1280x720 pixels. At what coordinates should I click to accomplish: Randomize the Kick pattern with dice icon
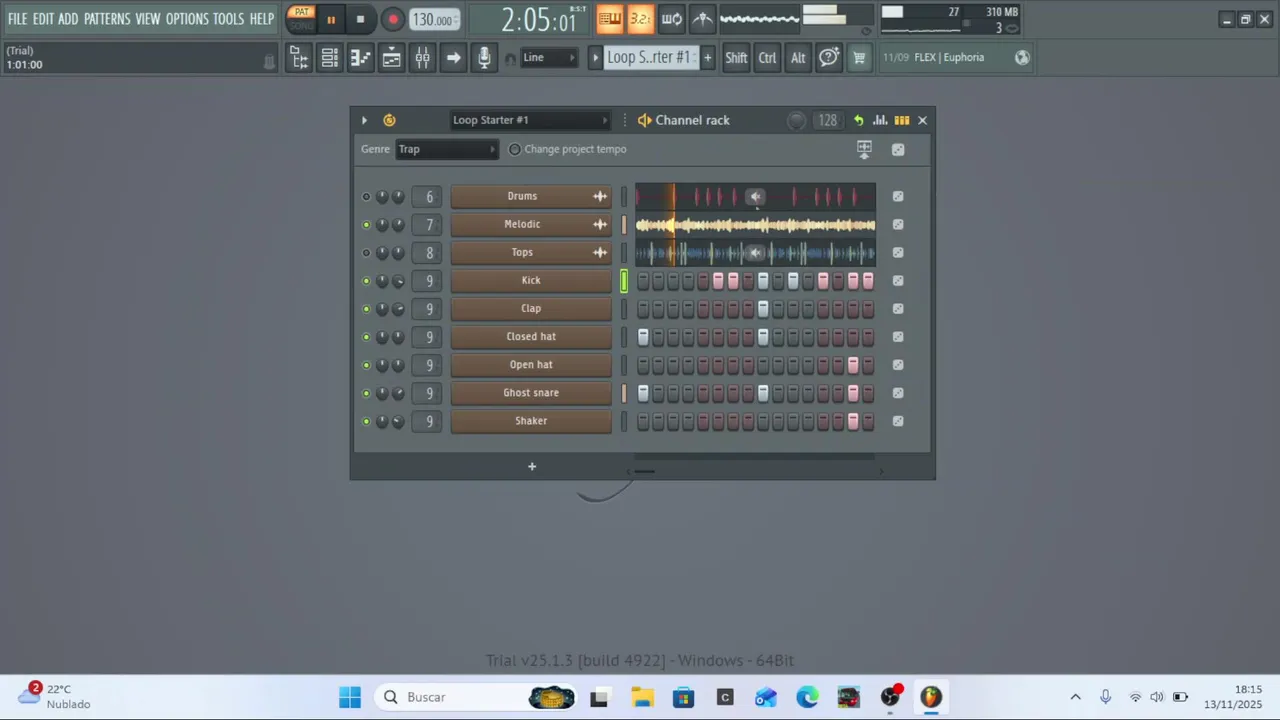click(x=898, y=281)
